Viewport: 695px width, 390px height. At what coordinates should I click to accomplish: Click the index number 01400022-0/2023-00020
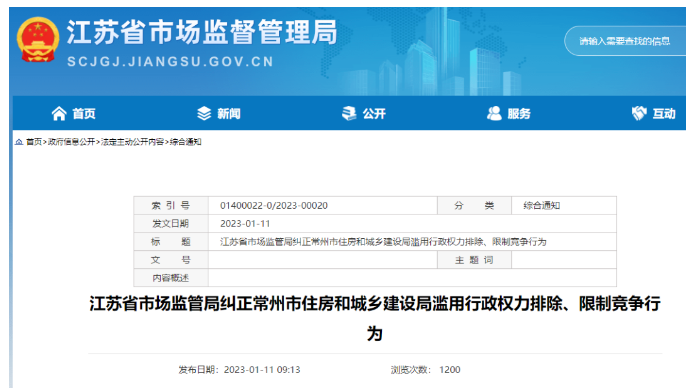tap(274, 206)
